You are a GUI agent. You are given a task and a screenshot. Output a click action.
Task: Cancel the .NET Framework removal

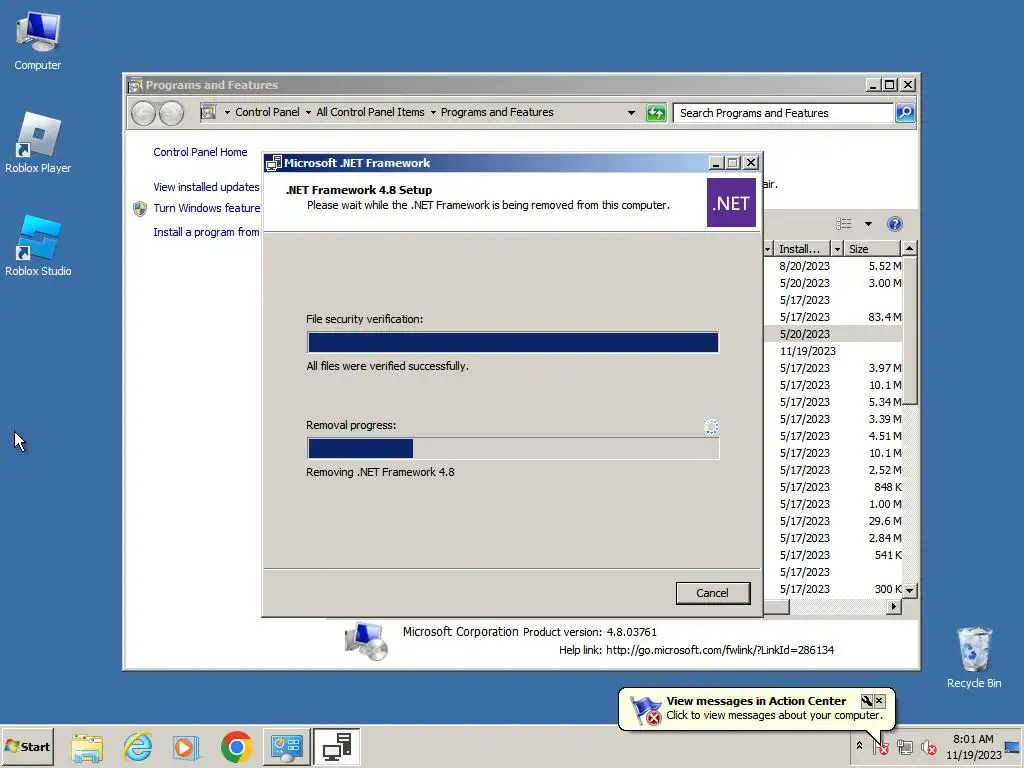712,593
